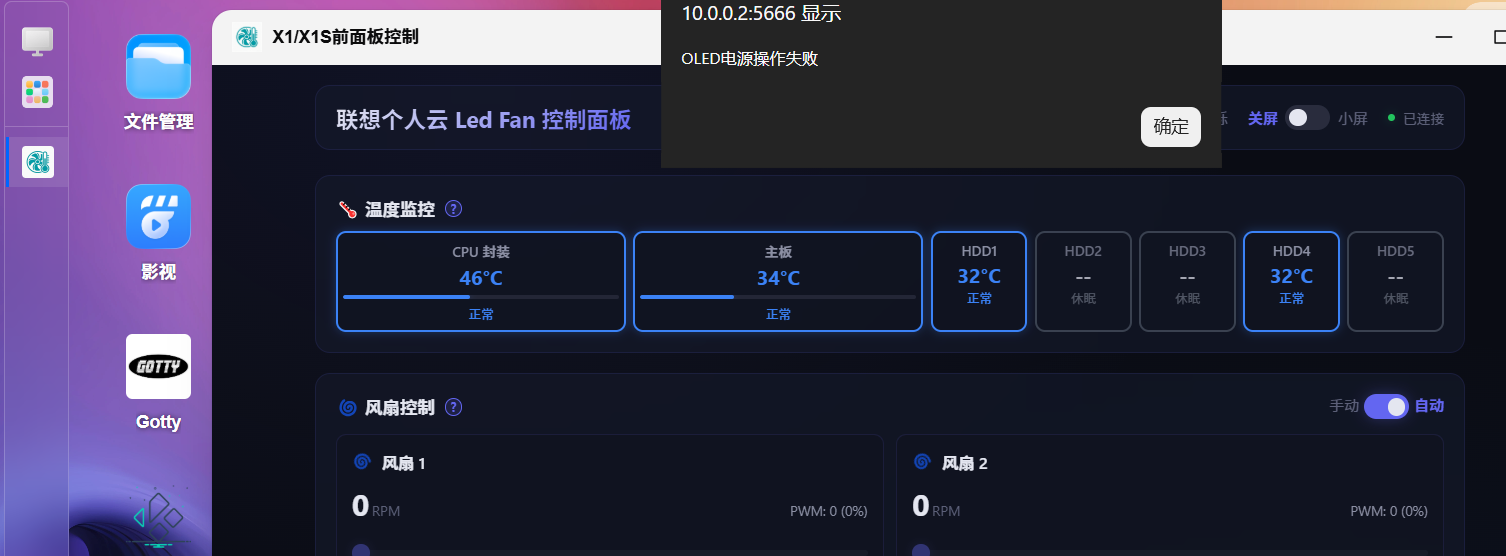
Task: Click the help icon next to 温度监控
Action: coord(453,209)
